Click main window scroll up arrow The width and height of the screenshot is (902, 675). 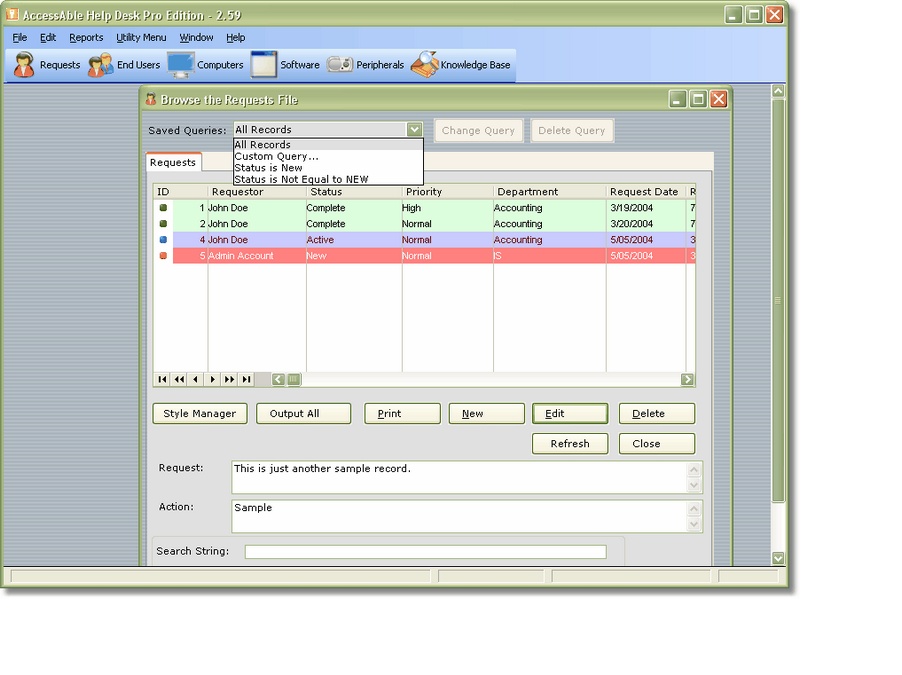click(778, 91)
